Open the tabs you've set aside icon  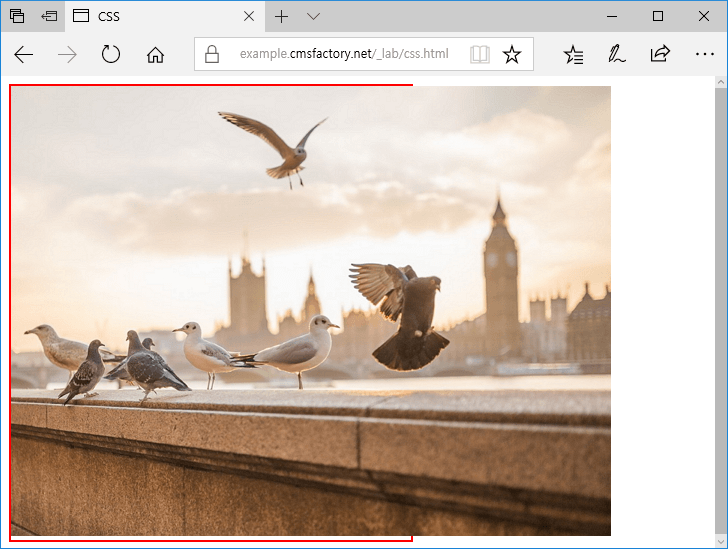[17, 16]
